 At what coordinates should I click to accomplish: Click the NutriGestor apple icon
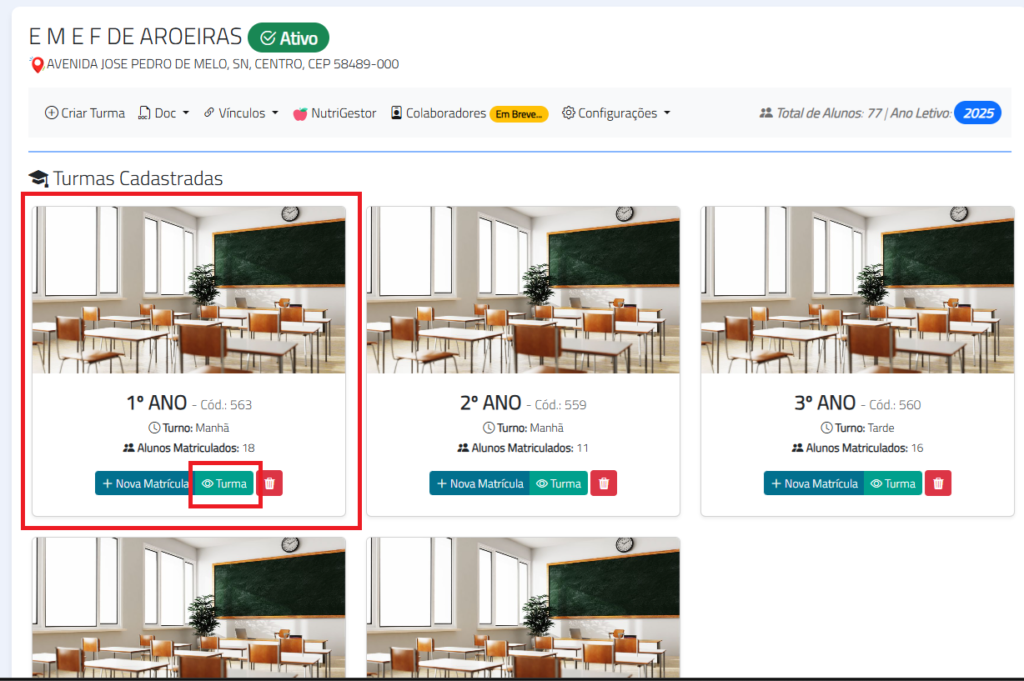[x=299, y=114]
